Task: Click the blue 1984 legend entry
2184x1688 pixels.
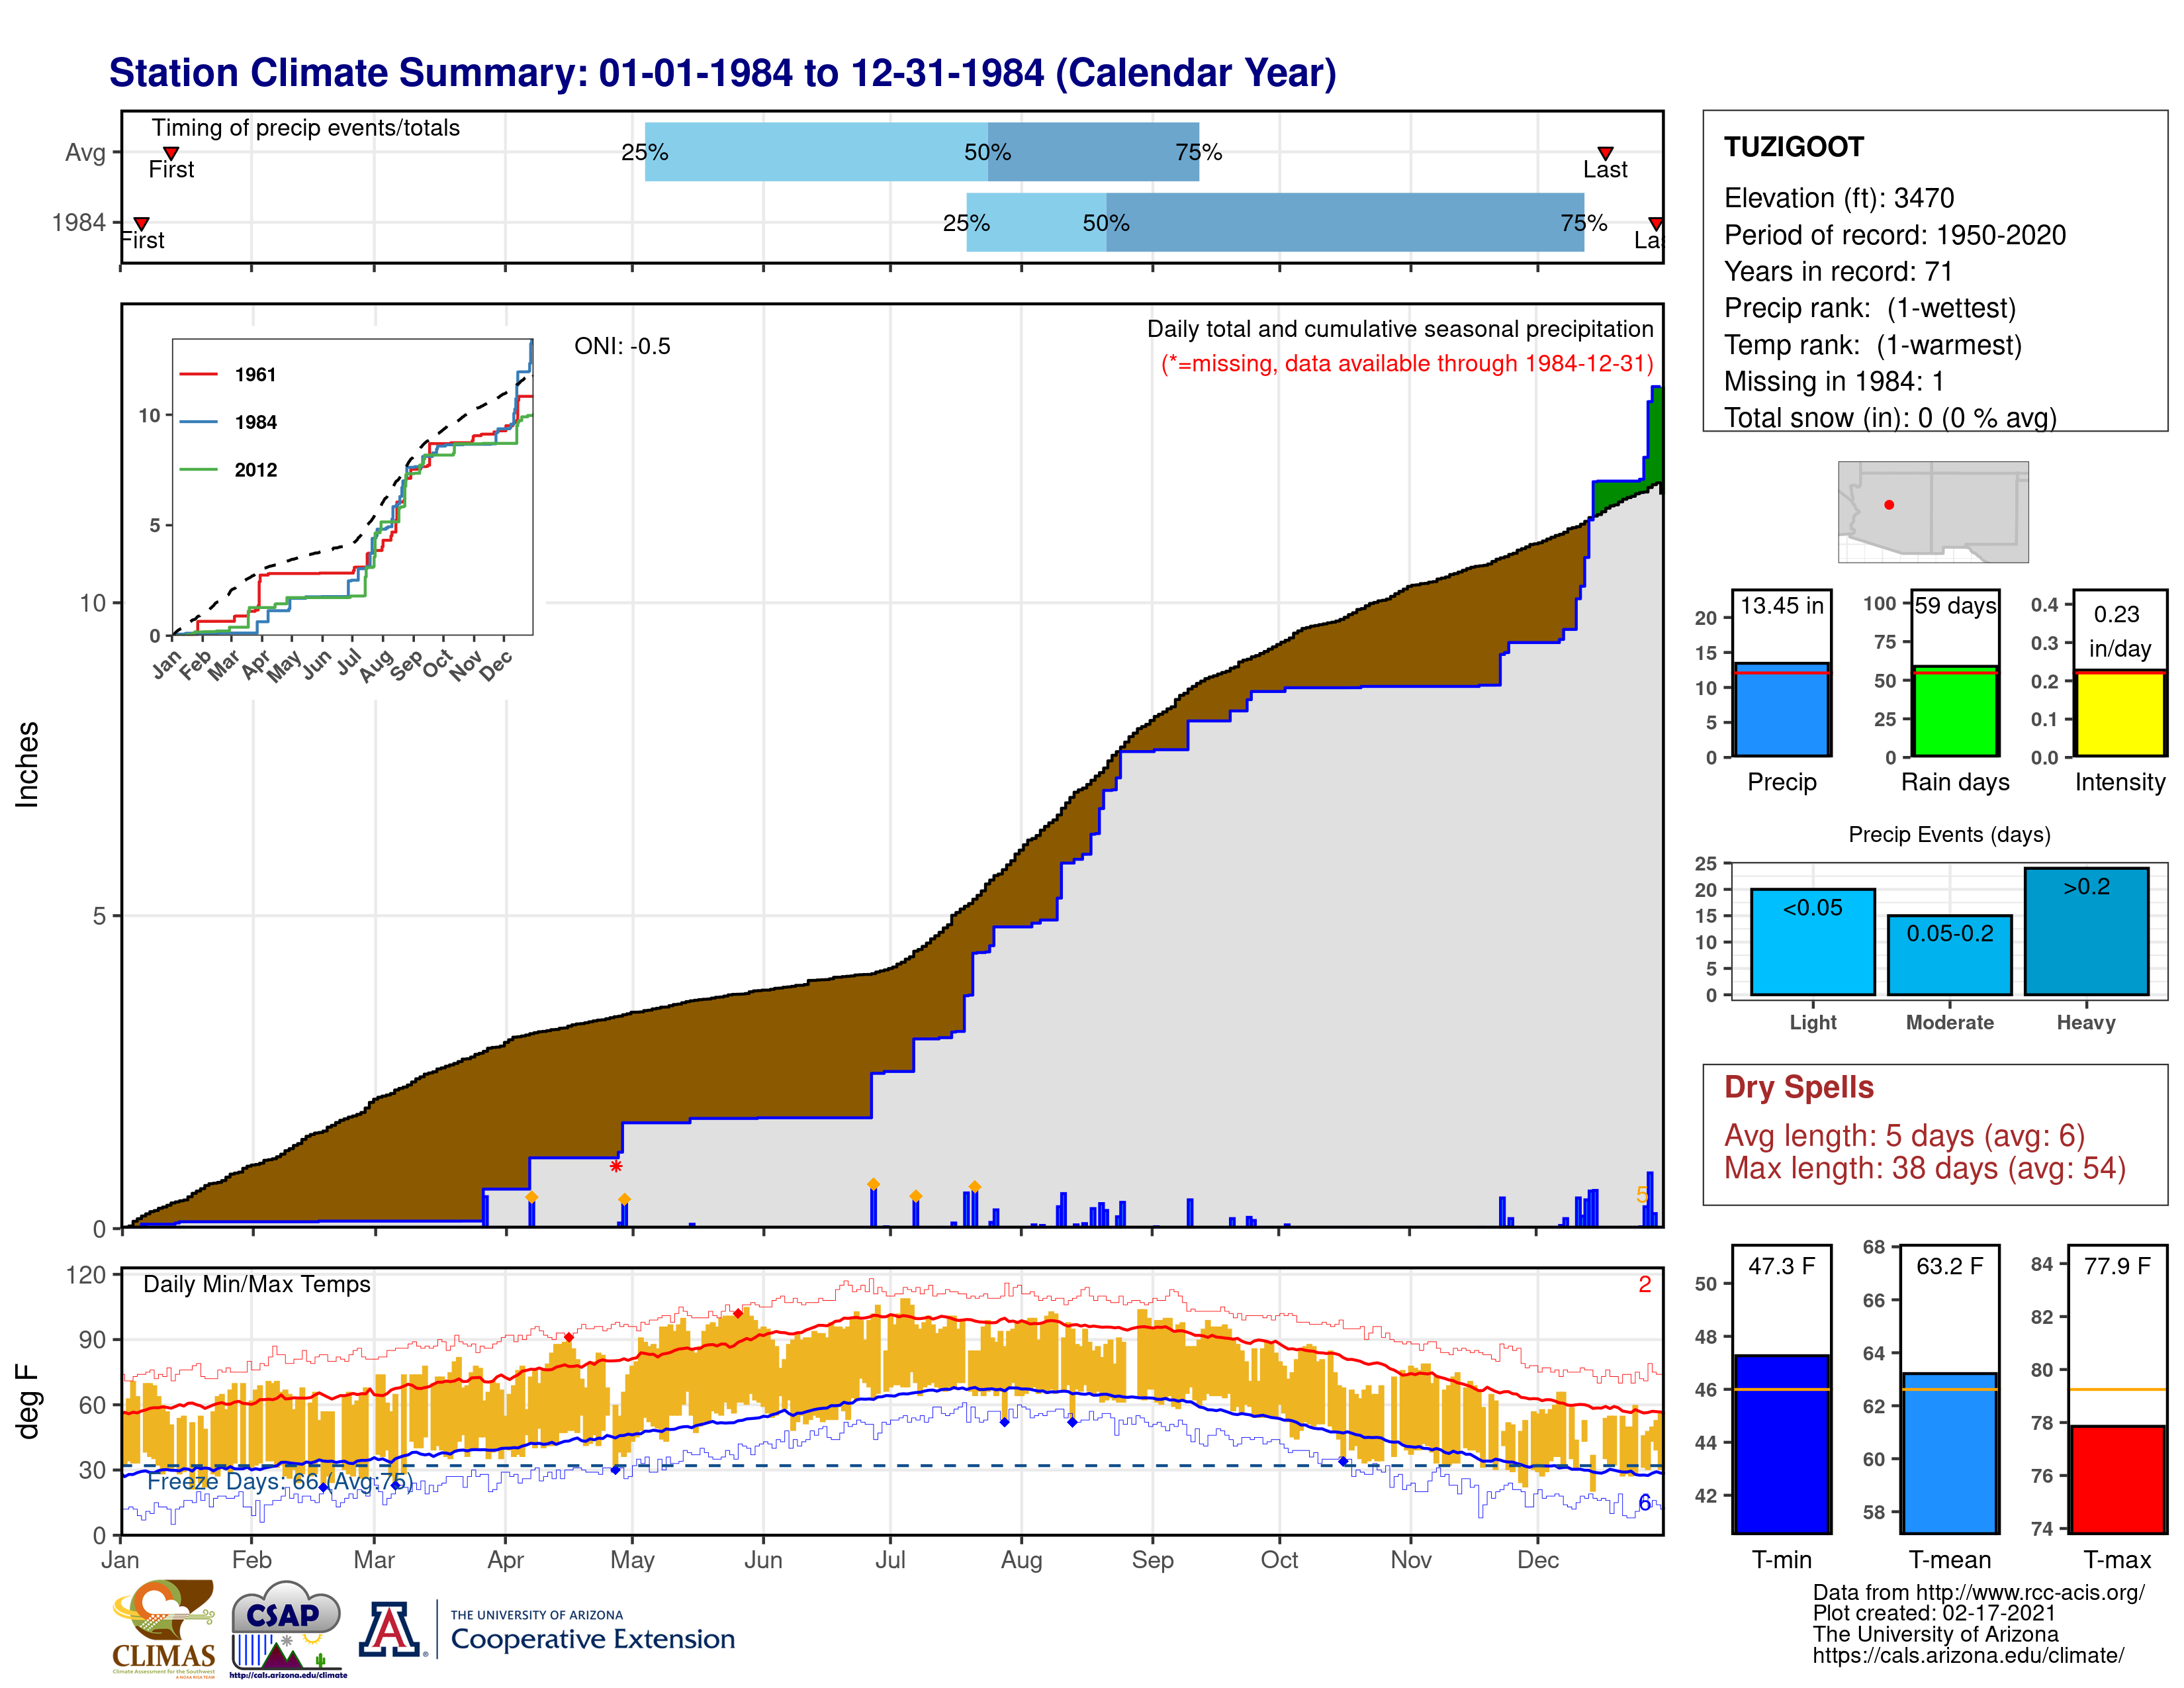Action: coord(228,422)
